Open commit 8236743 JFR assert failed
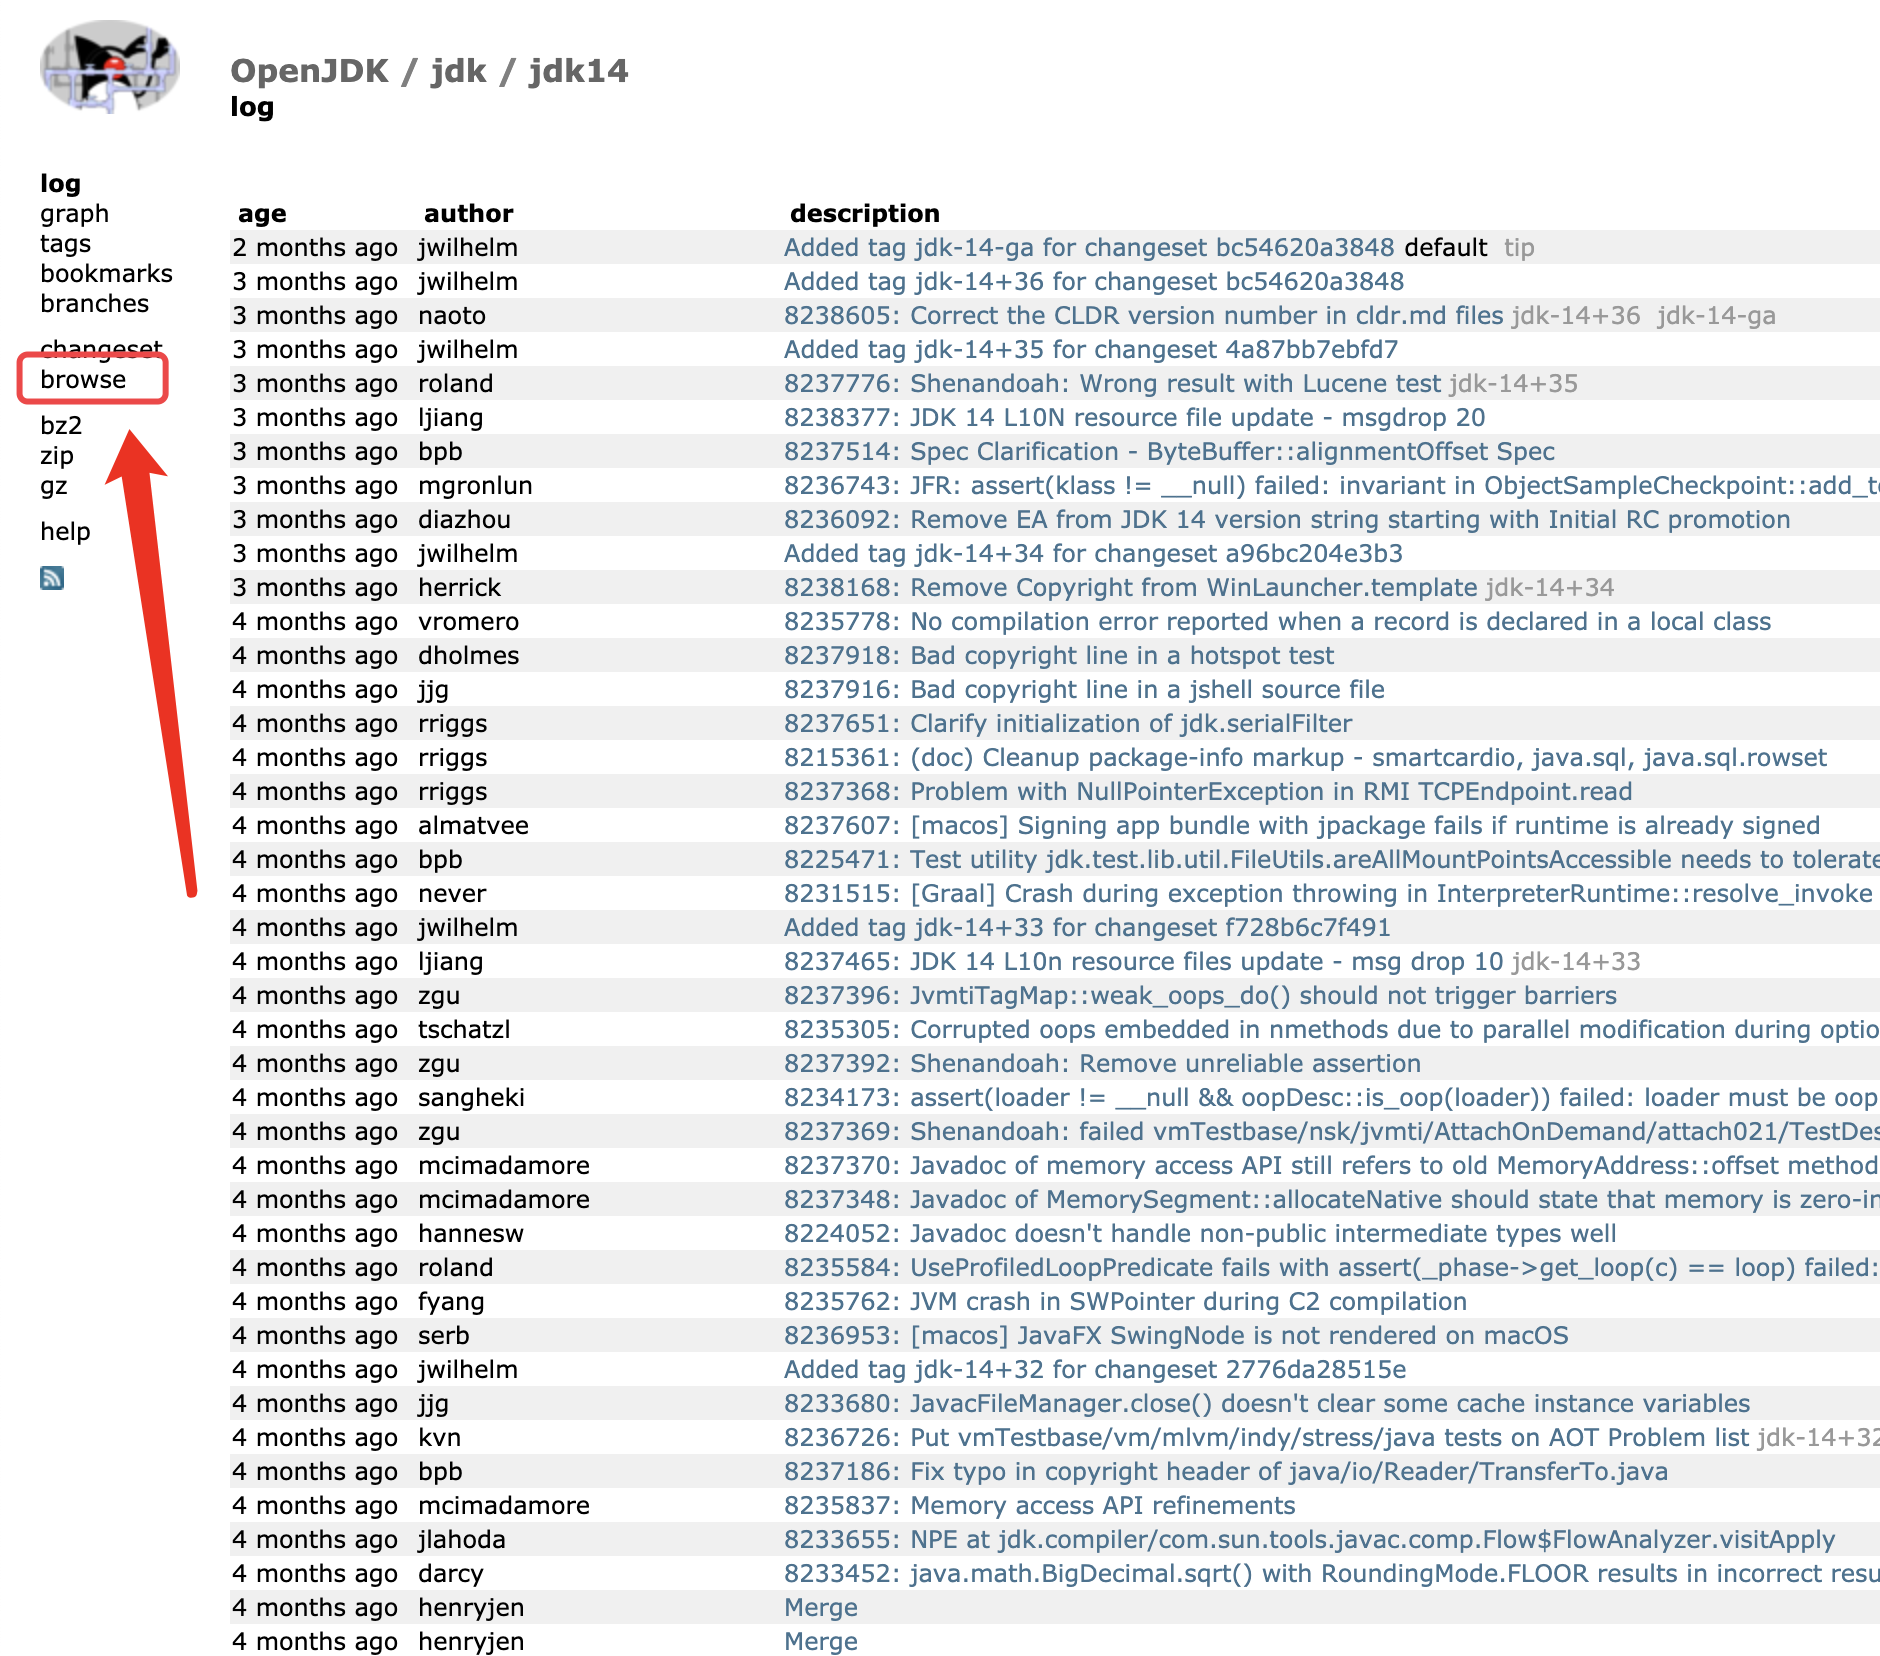 point(1332,486)
